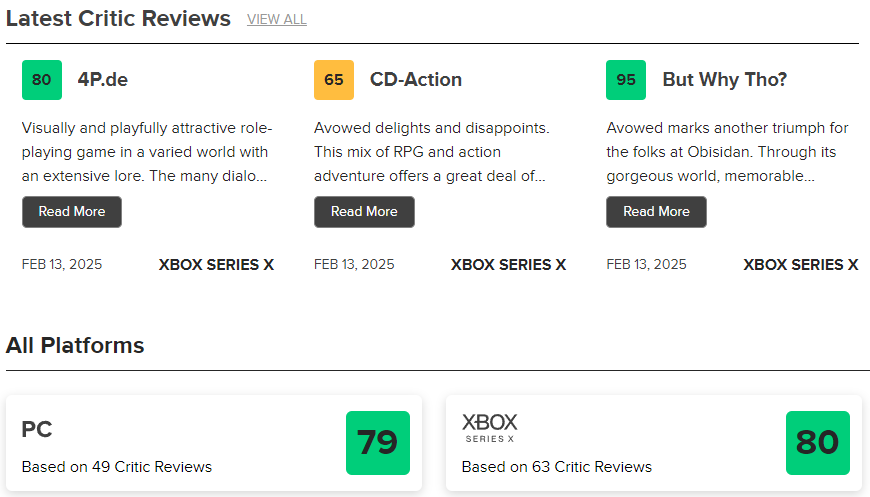This screenshot has width=870, height=497.
Task: Select the PC platform card title
Action: tap(37, 429)
